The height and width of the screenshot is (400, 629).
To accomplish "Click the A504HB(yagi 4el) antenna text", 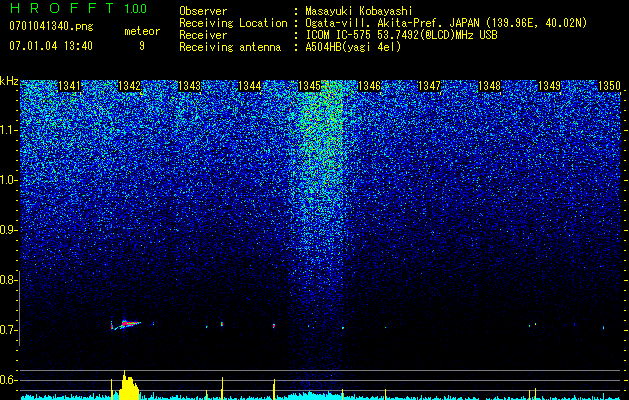I will [x=353, y=47].
